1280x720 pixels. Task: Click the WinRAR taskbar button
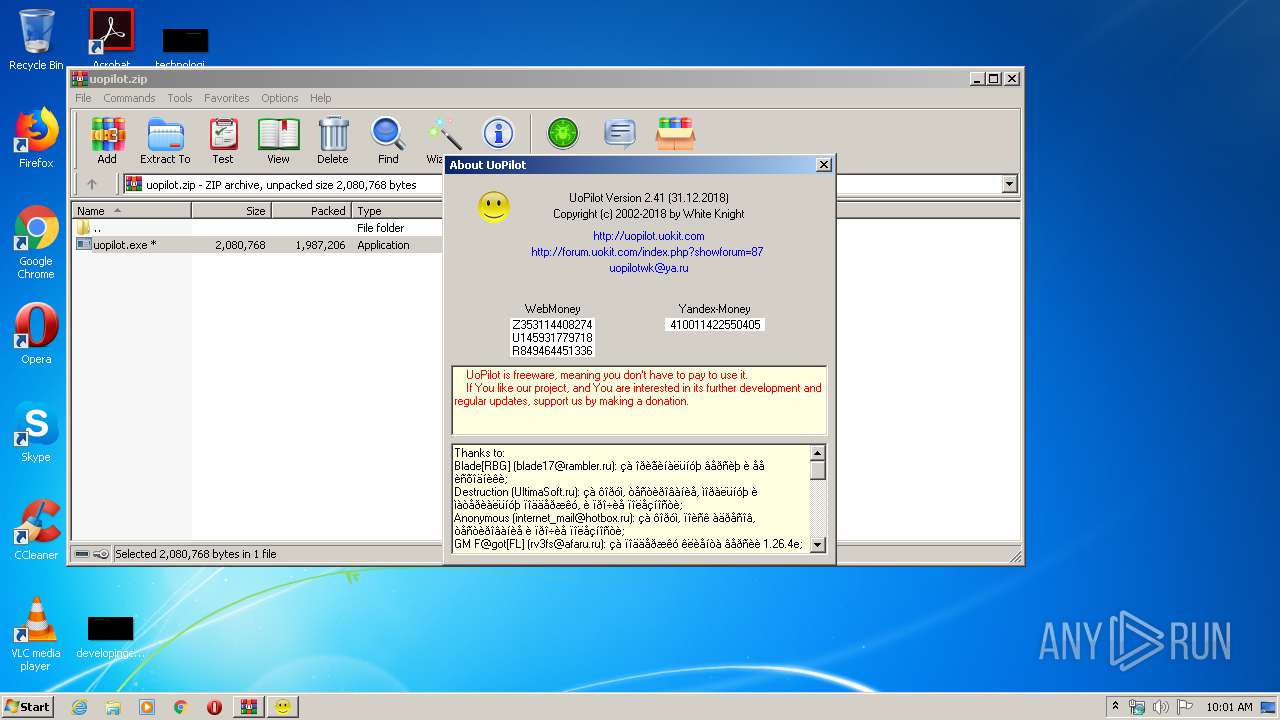(249, 707)
